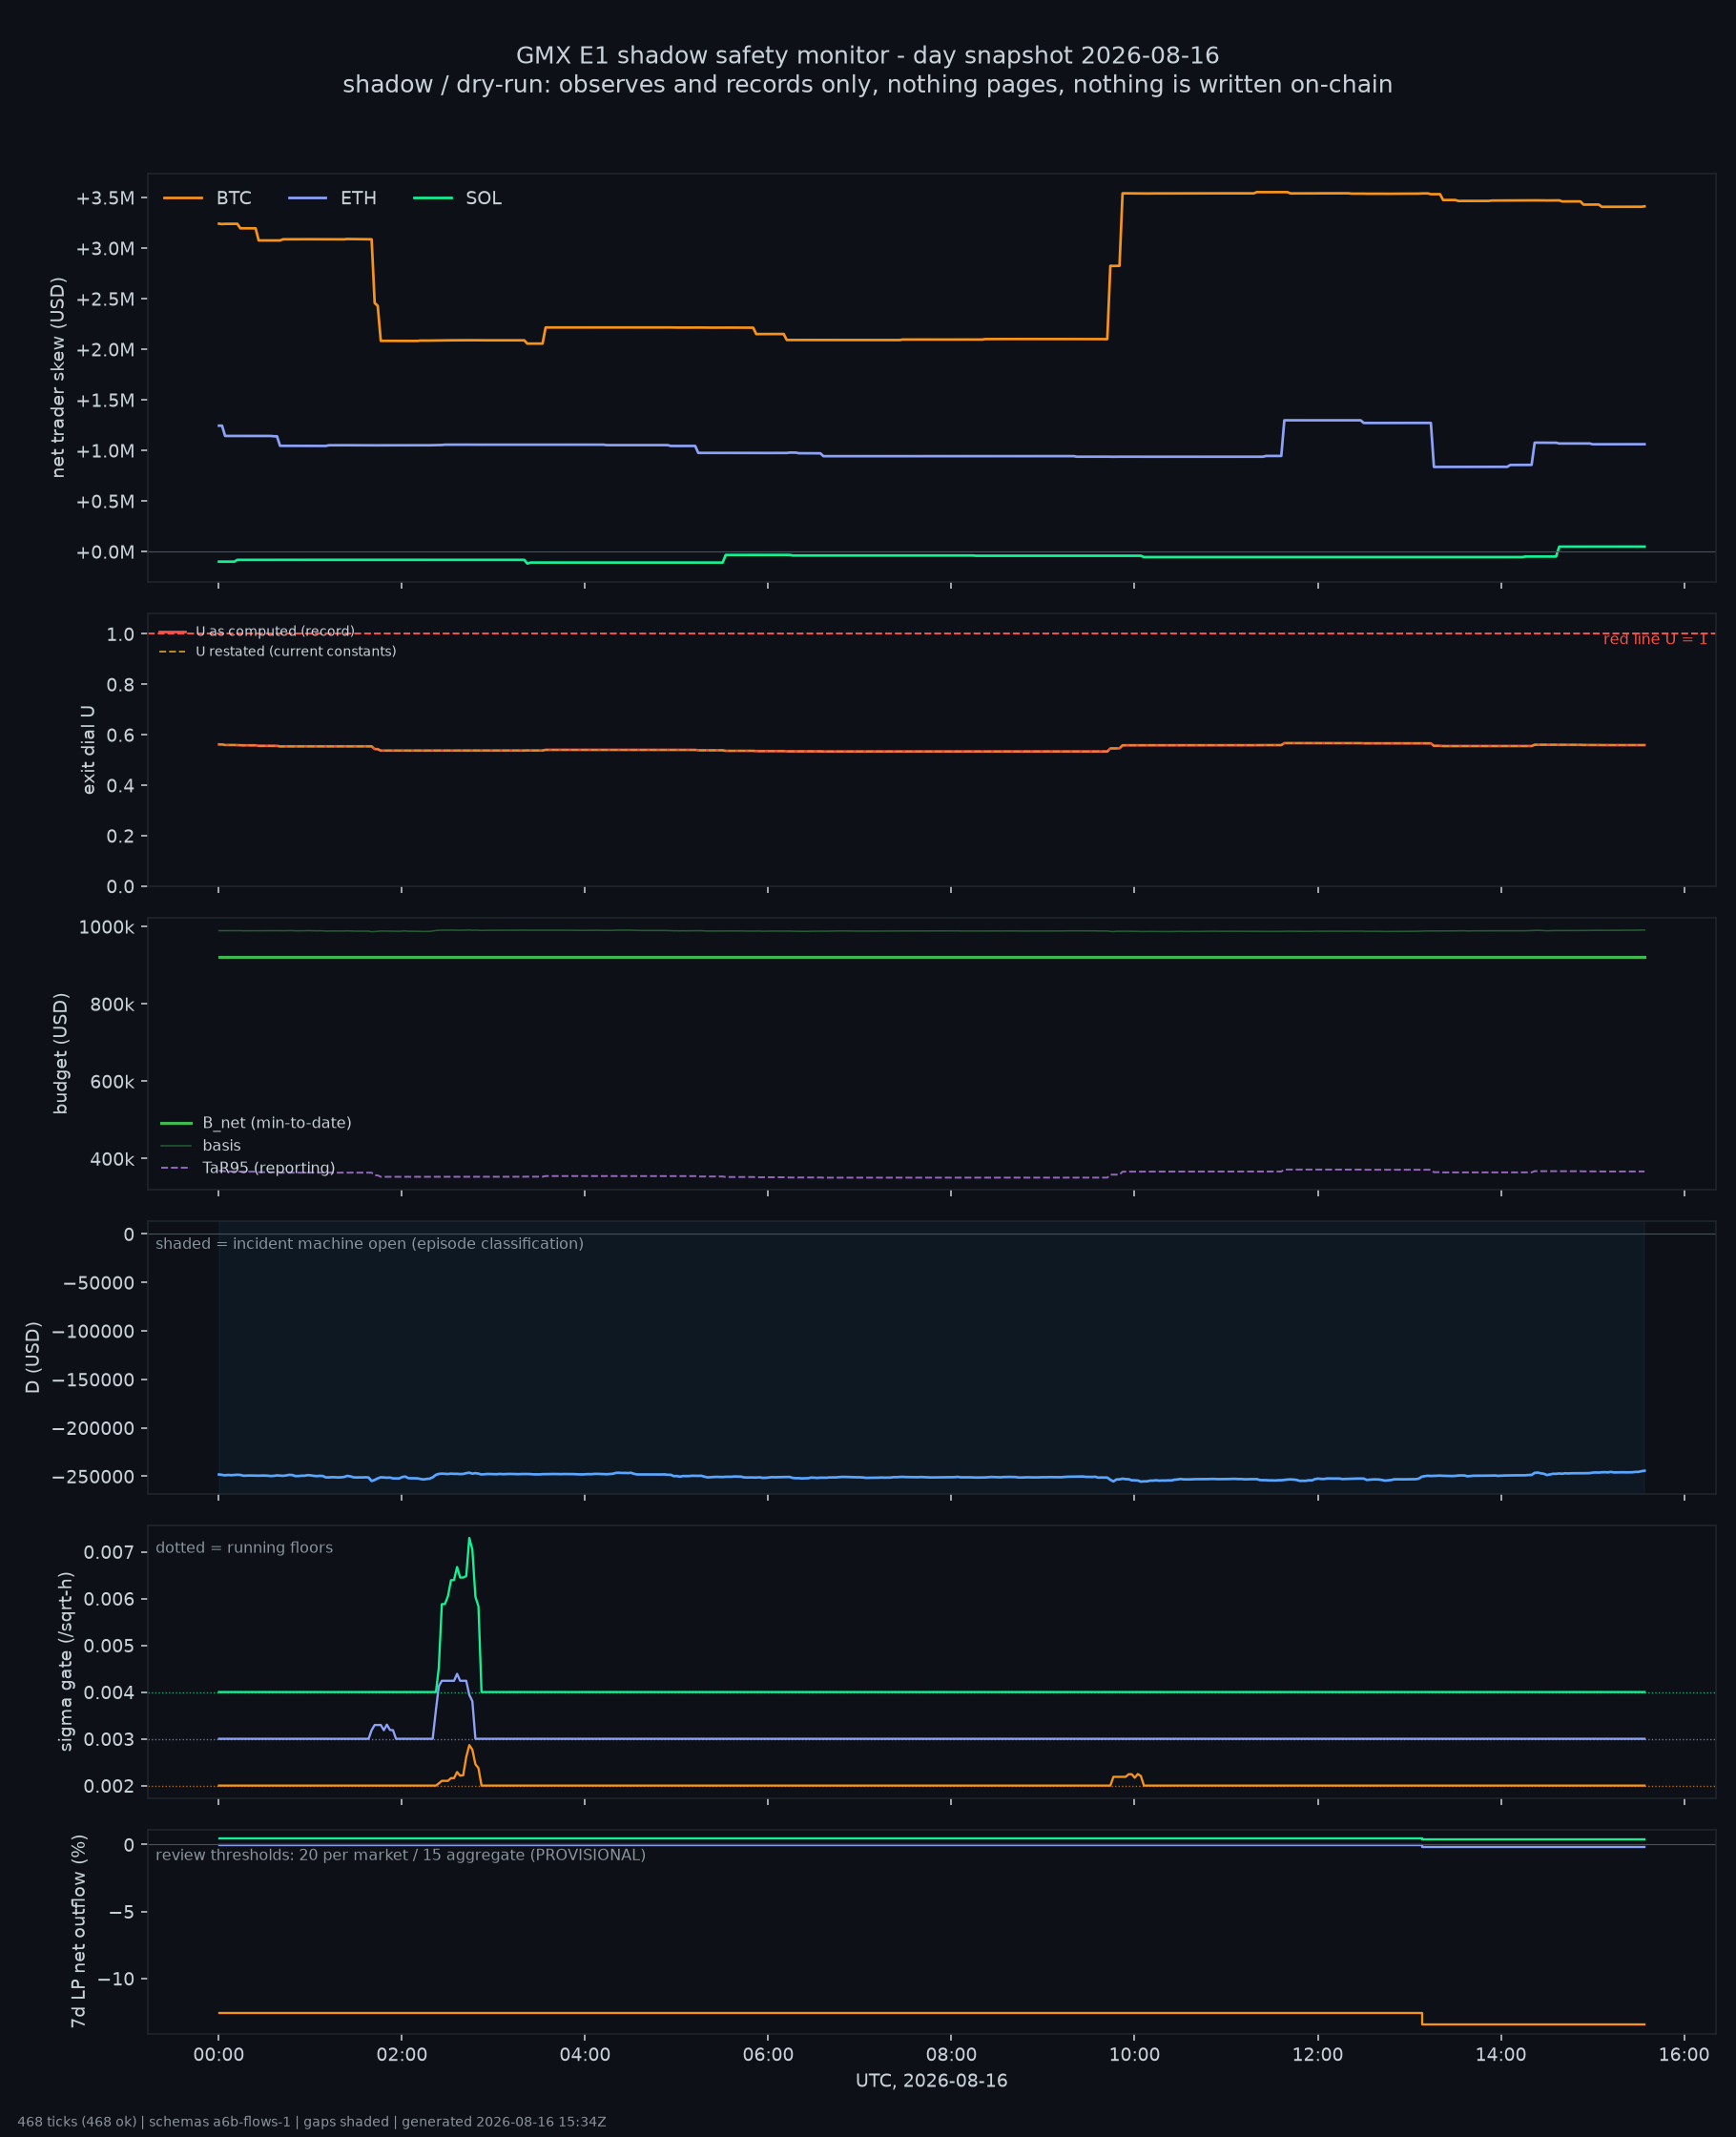Click the +1.5M skew axis tick
Image resolution: width=1736 pixels, height=2137 pixels.
click(105, 401)
